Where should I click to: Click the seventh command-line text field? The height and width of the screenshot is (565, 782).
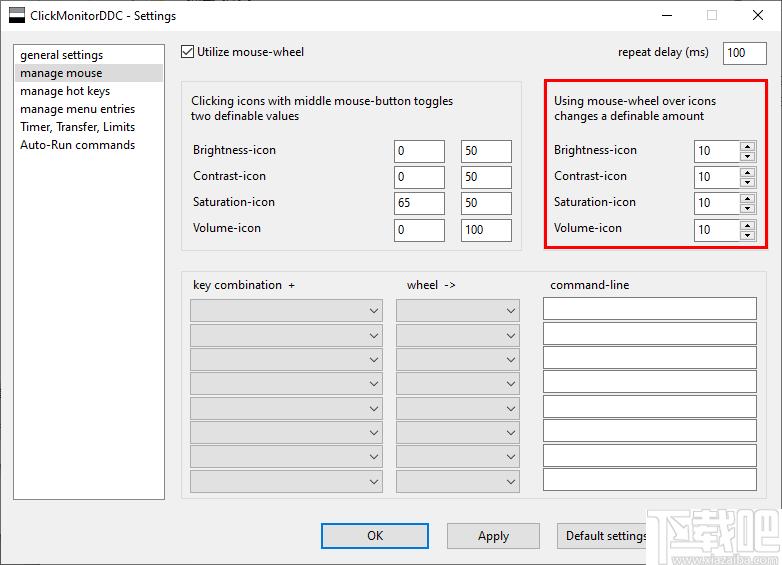point(650,455)
